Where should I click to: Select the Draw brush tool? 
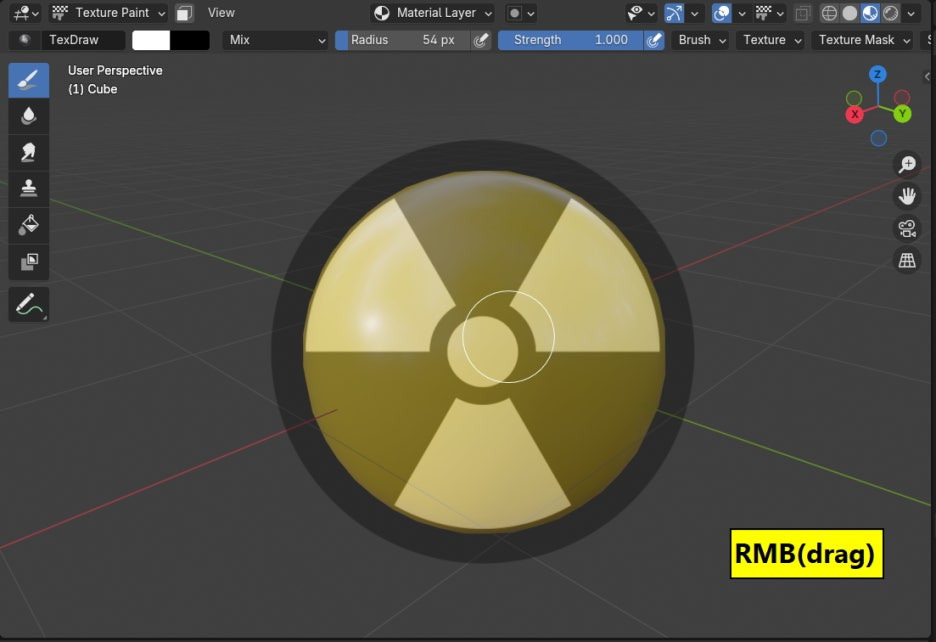[29, 80]
